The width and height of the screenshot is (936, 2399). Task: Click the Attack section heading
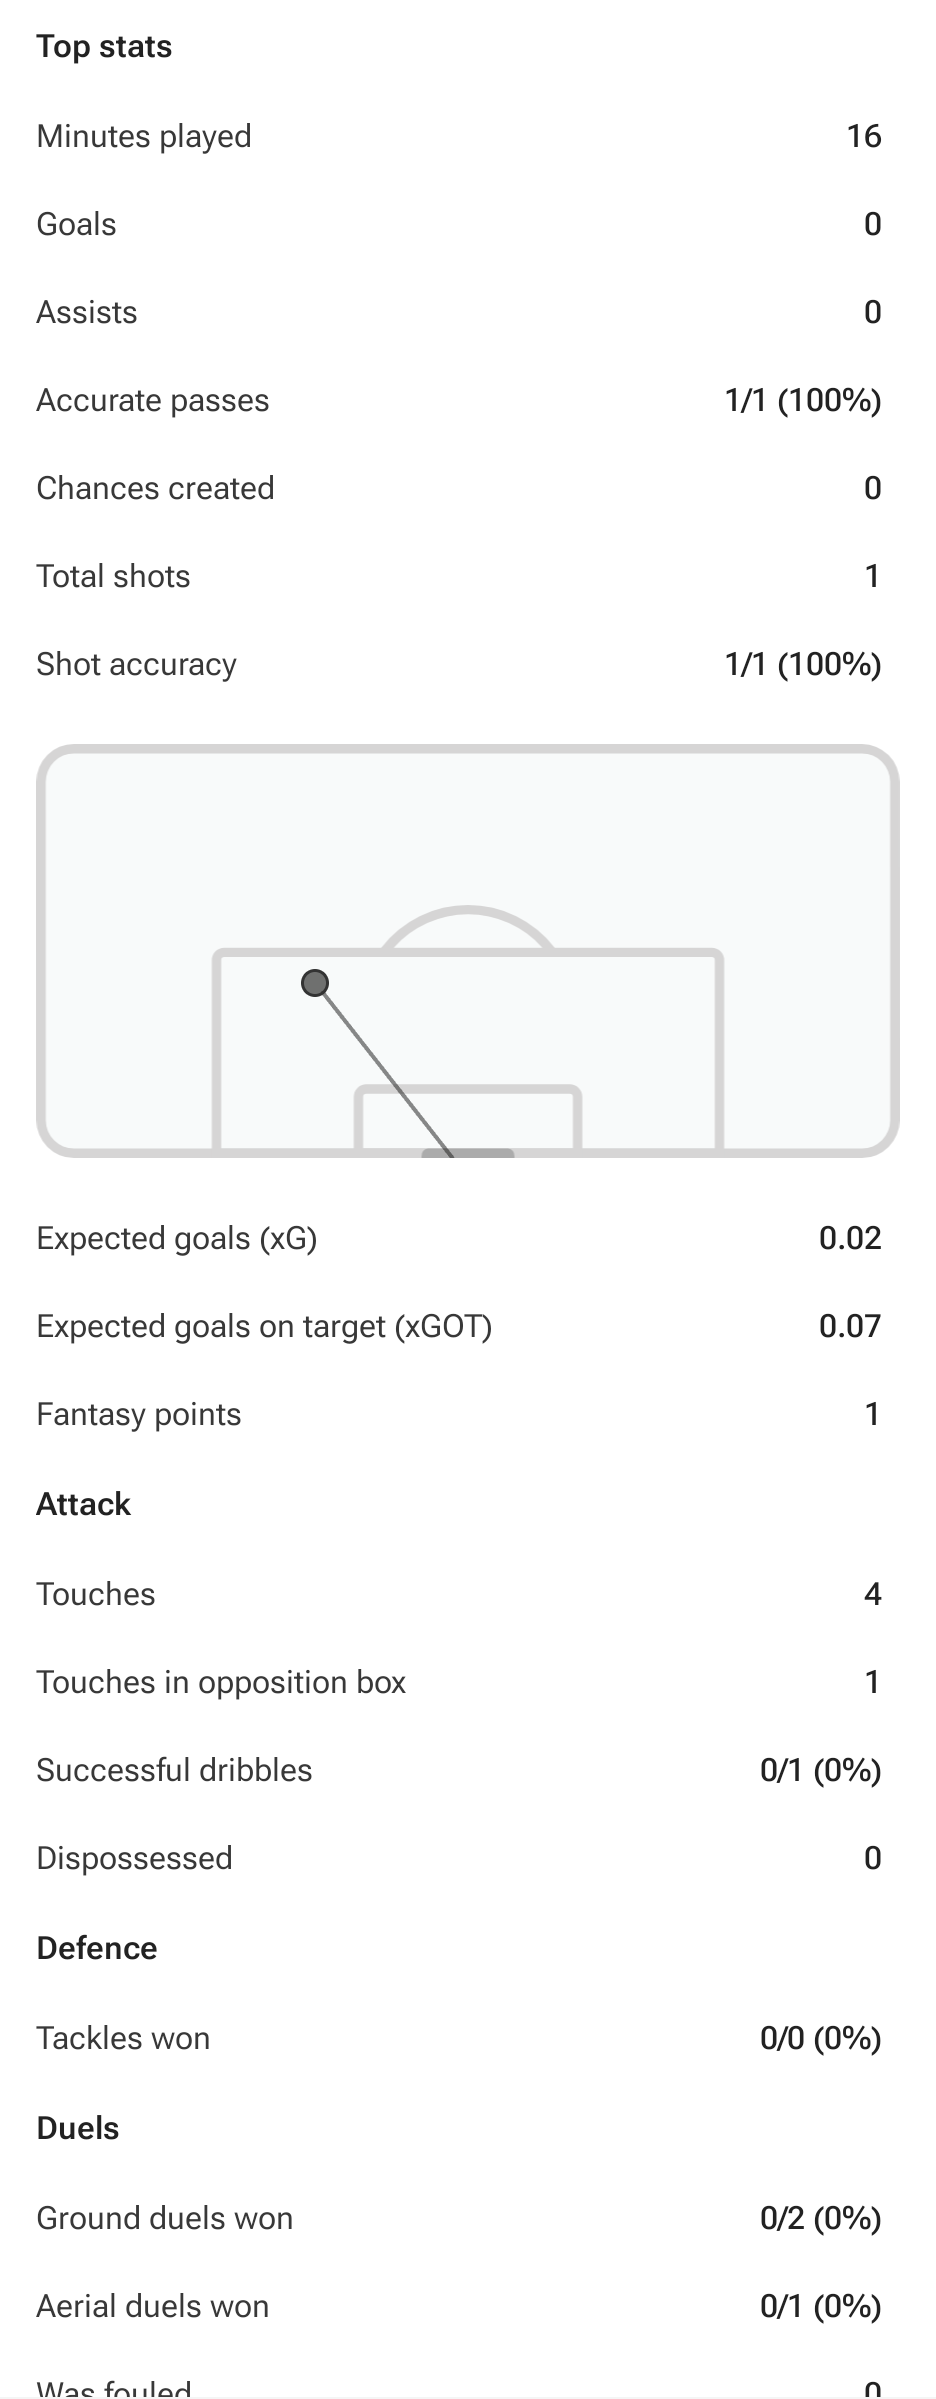(84, 1504)
